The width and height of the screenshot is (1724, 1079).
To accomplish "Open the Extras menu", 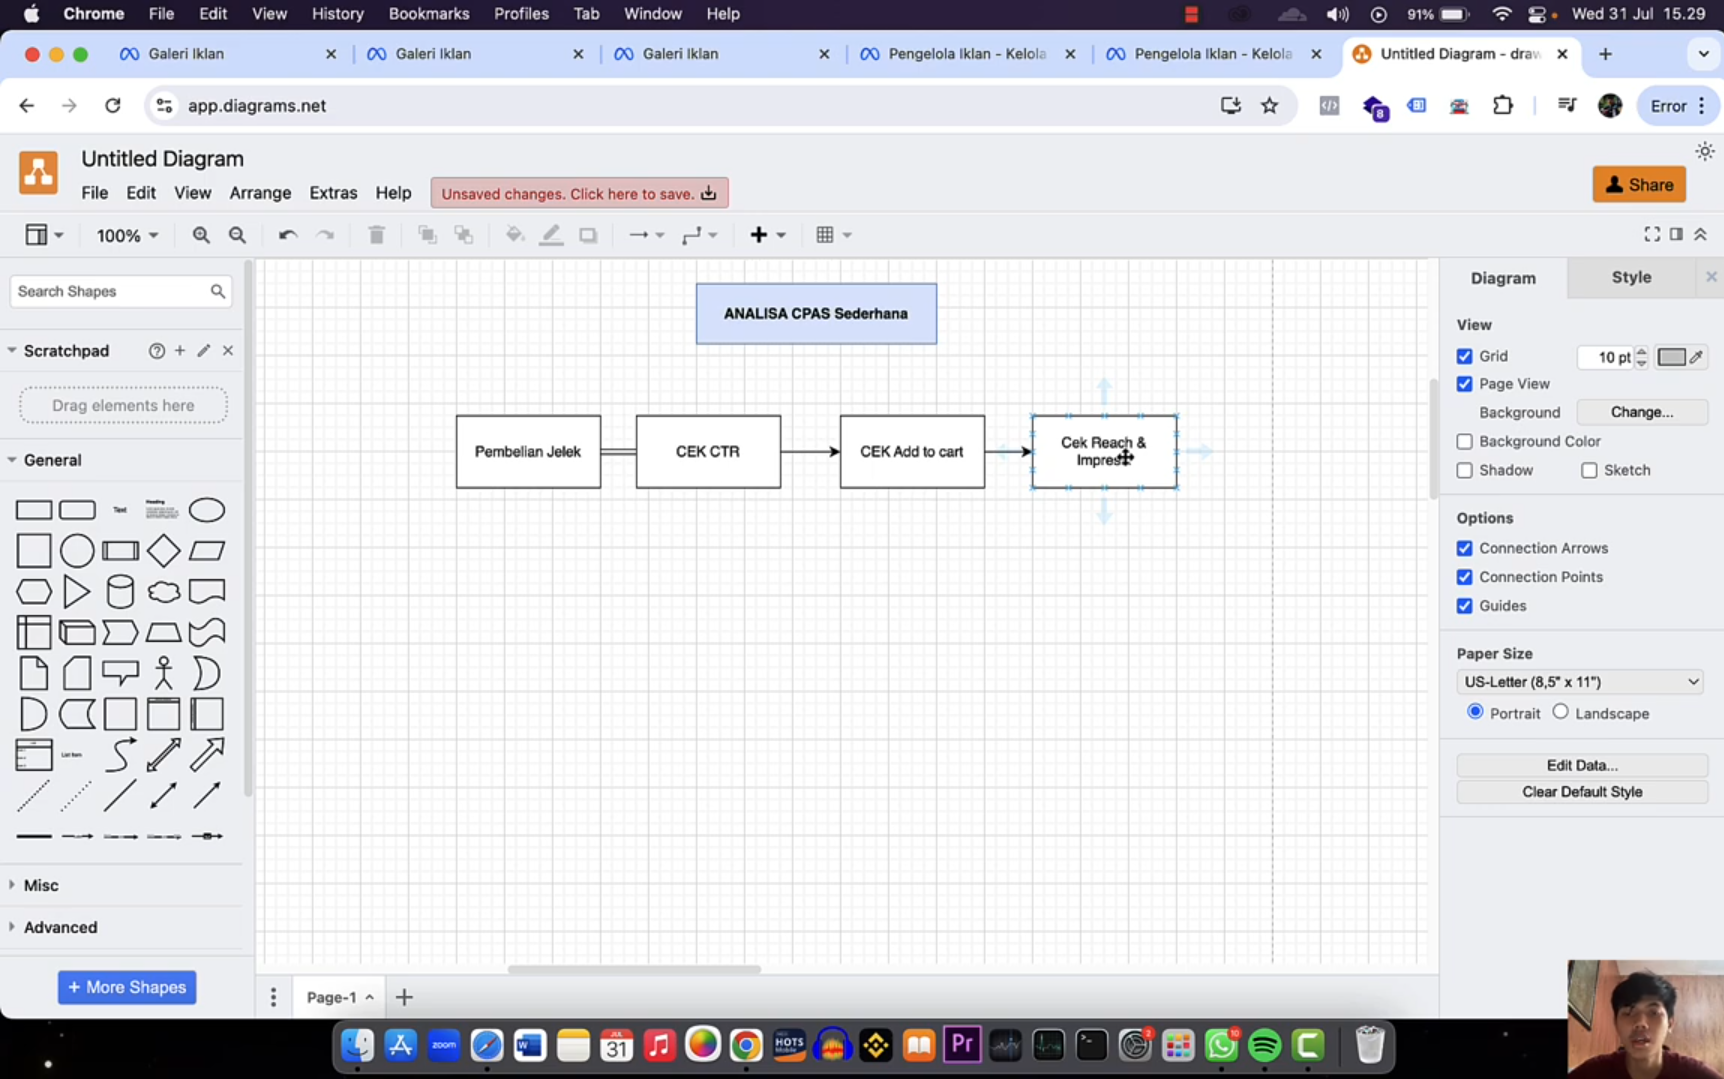I will click(x=333, y=192).
